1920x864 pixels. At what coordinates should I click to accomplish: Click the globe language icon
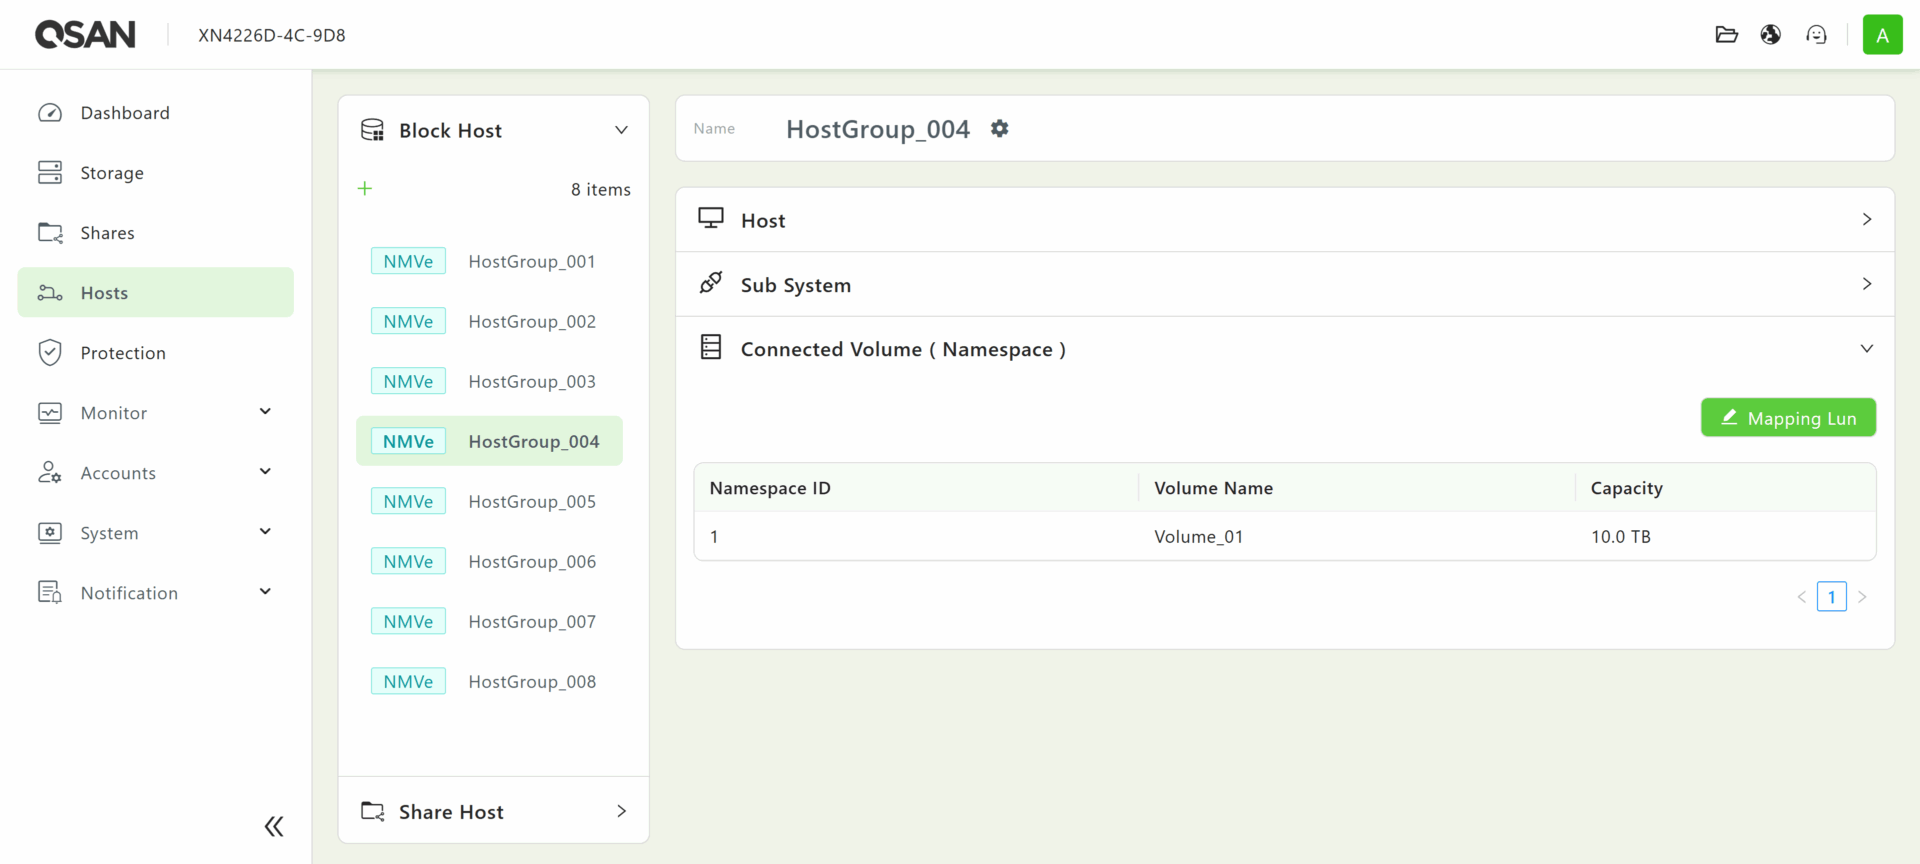click(1771, 35)
